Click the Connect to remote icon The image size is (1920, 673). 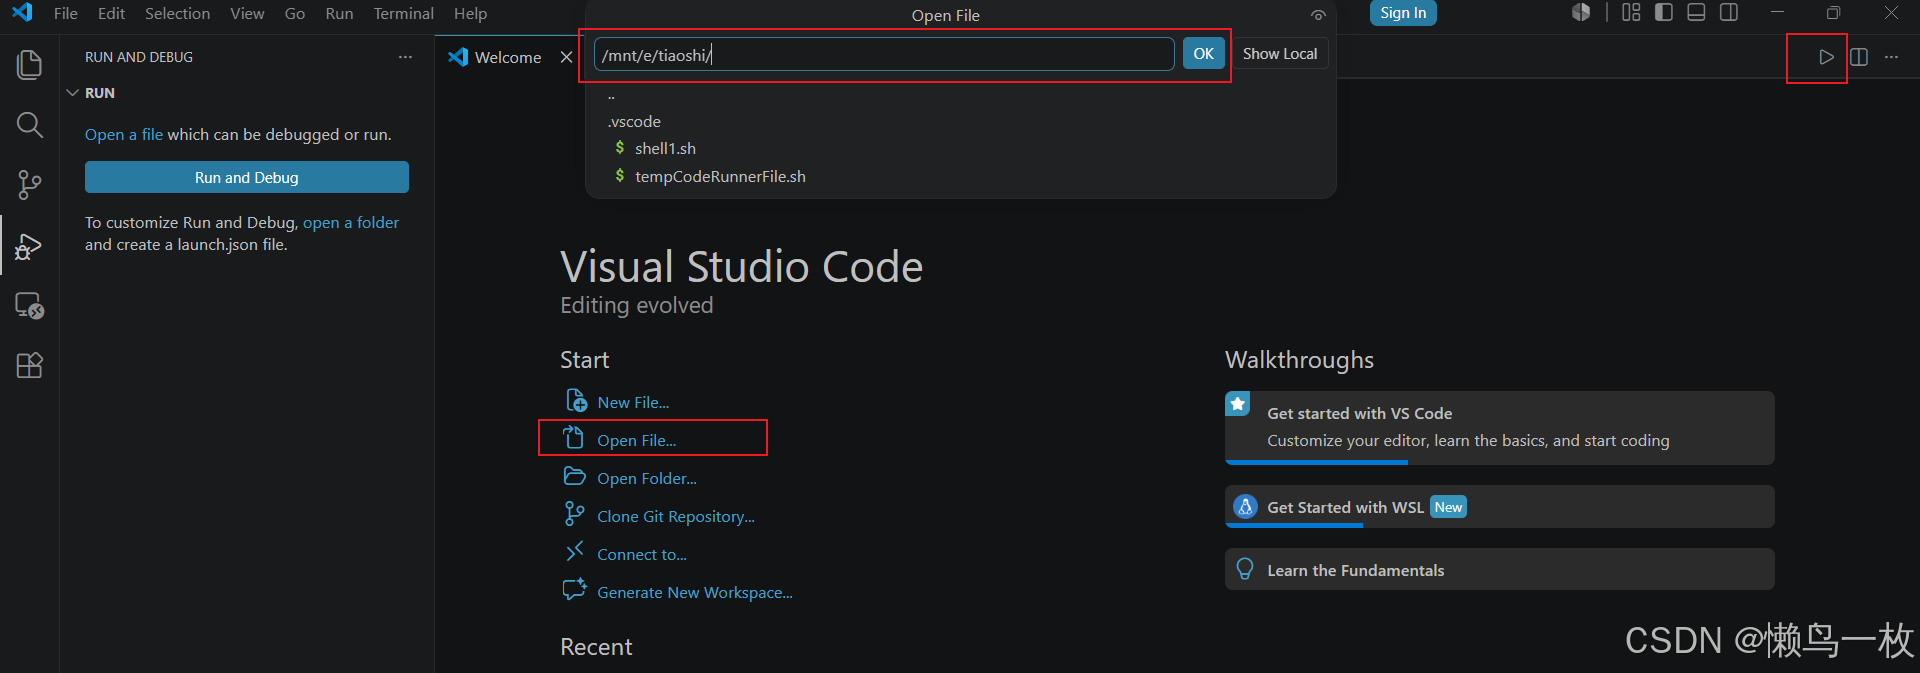pos(575,552)
